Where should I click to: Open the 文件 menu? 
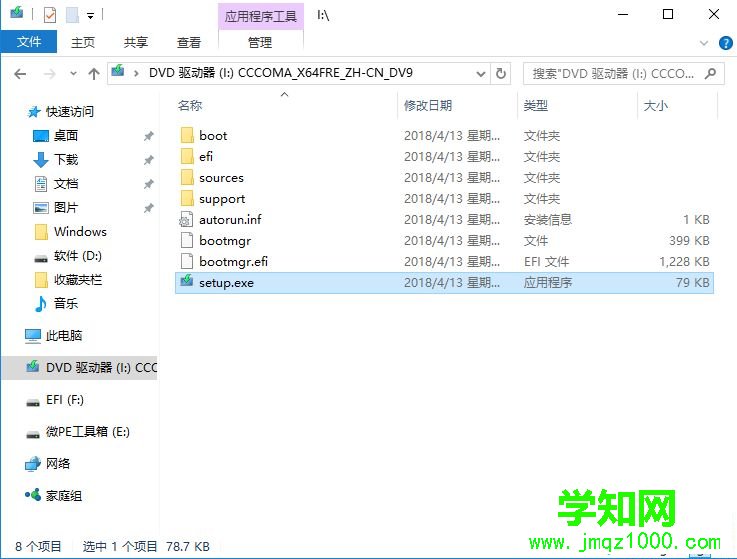(x=29, y=42)
